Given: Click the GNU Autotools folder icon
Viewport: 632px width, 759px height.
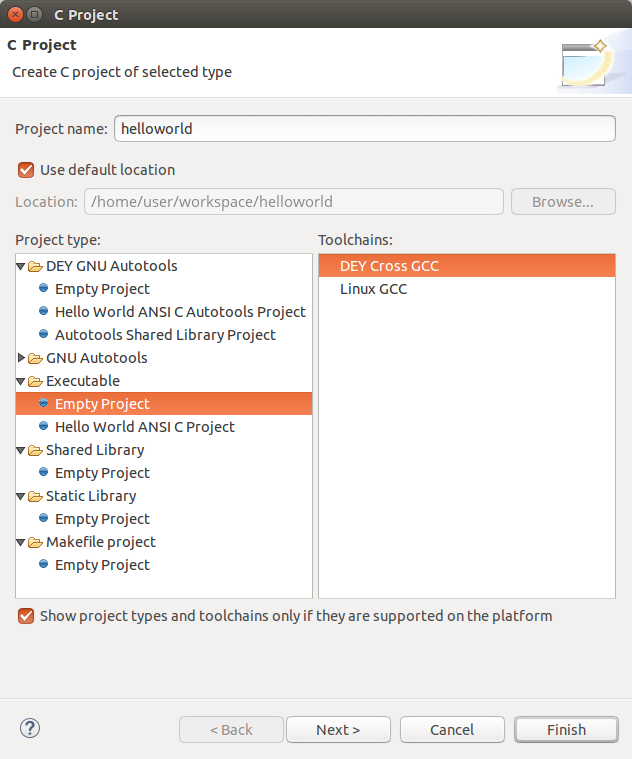Looking at the screenshot, I should (36, 358).
